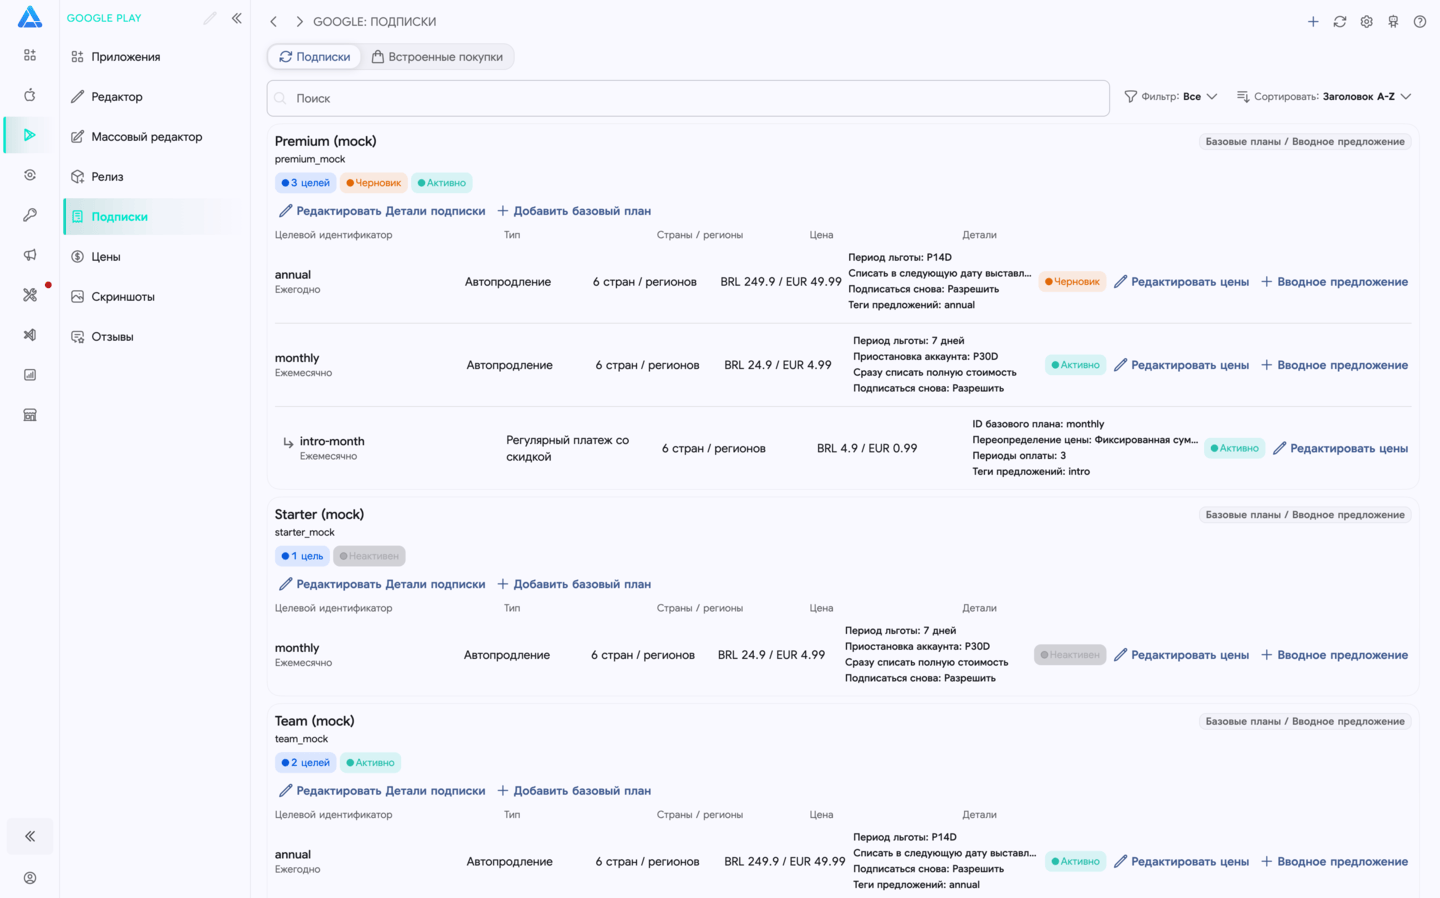
Task: Edit prices for Team annual plan
Action: (x=1181, y=862)
